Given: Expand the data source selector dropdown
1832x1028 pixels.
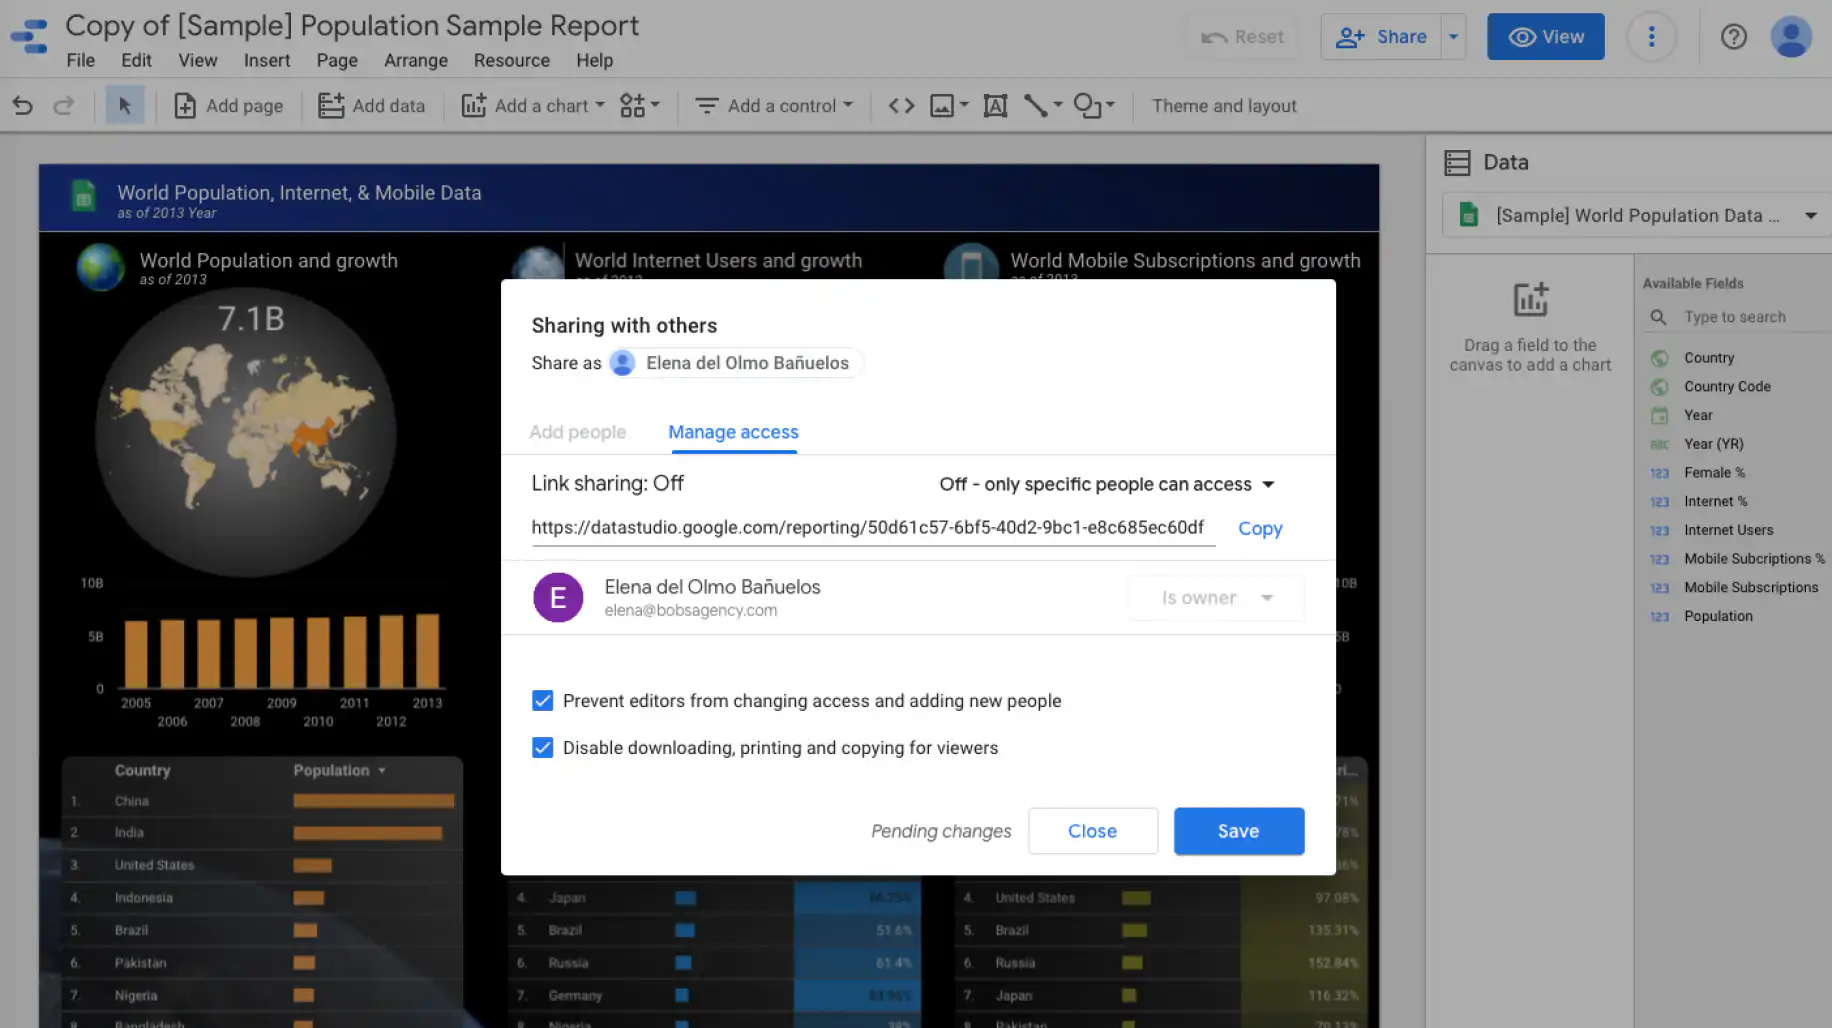Looking at the screenshot, I should tap(1810, 215).
